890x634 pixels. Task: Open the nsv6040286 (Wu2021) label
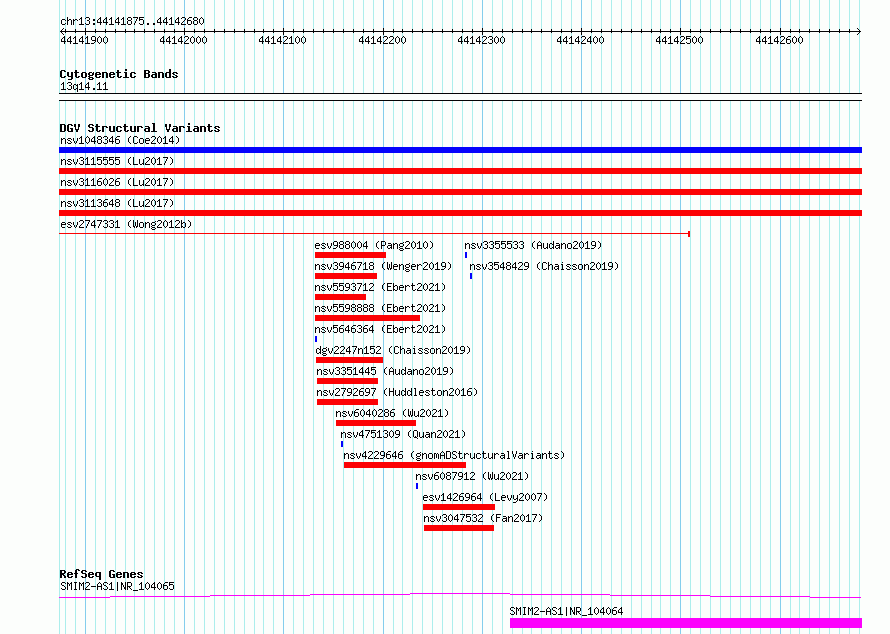pyautogui.click(x=392, y=413)
